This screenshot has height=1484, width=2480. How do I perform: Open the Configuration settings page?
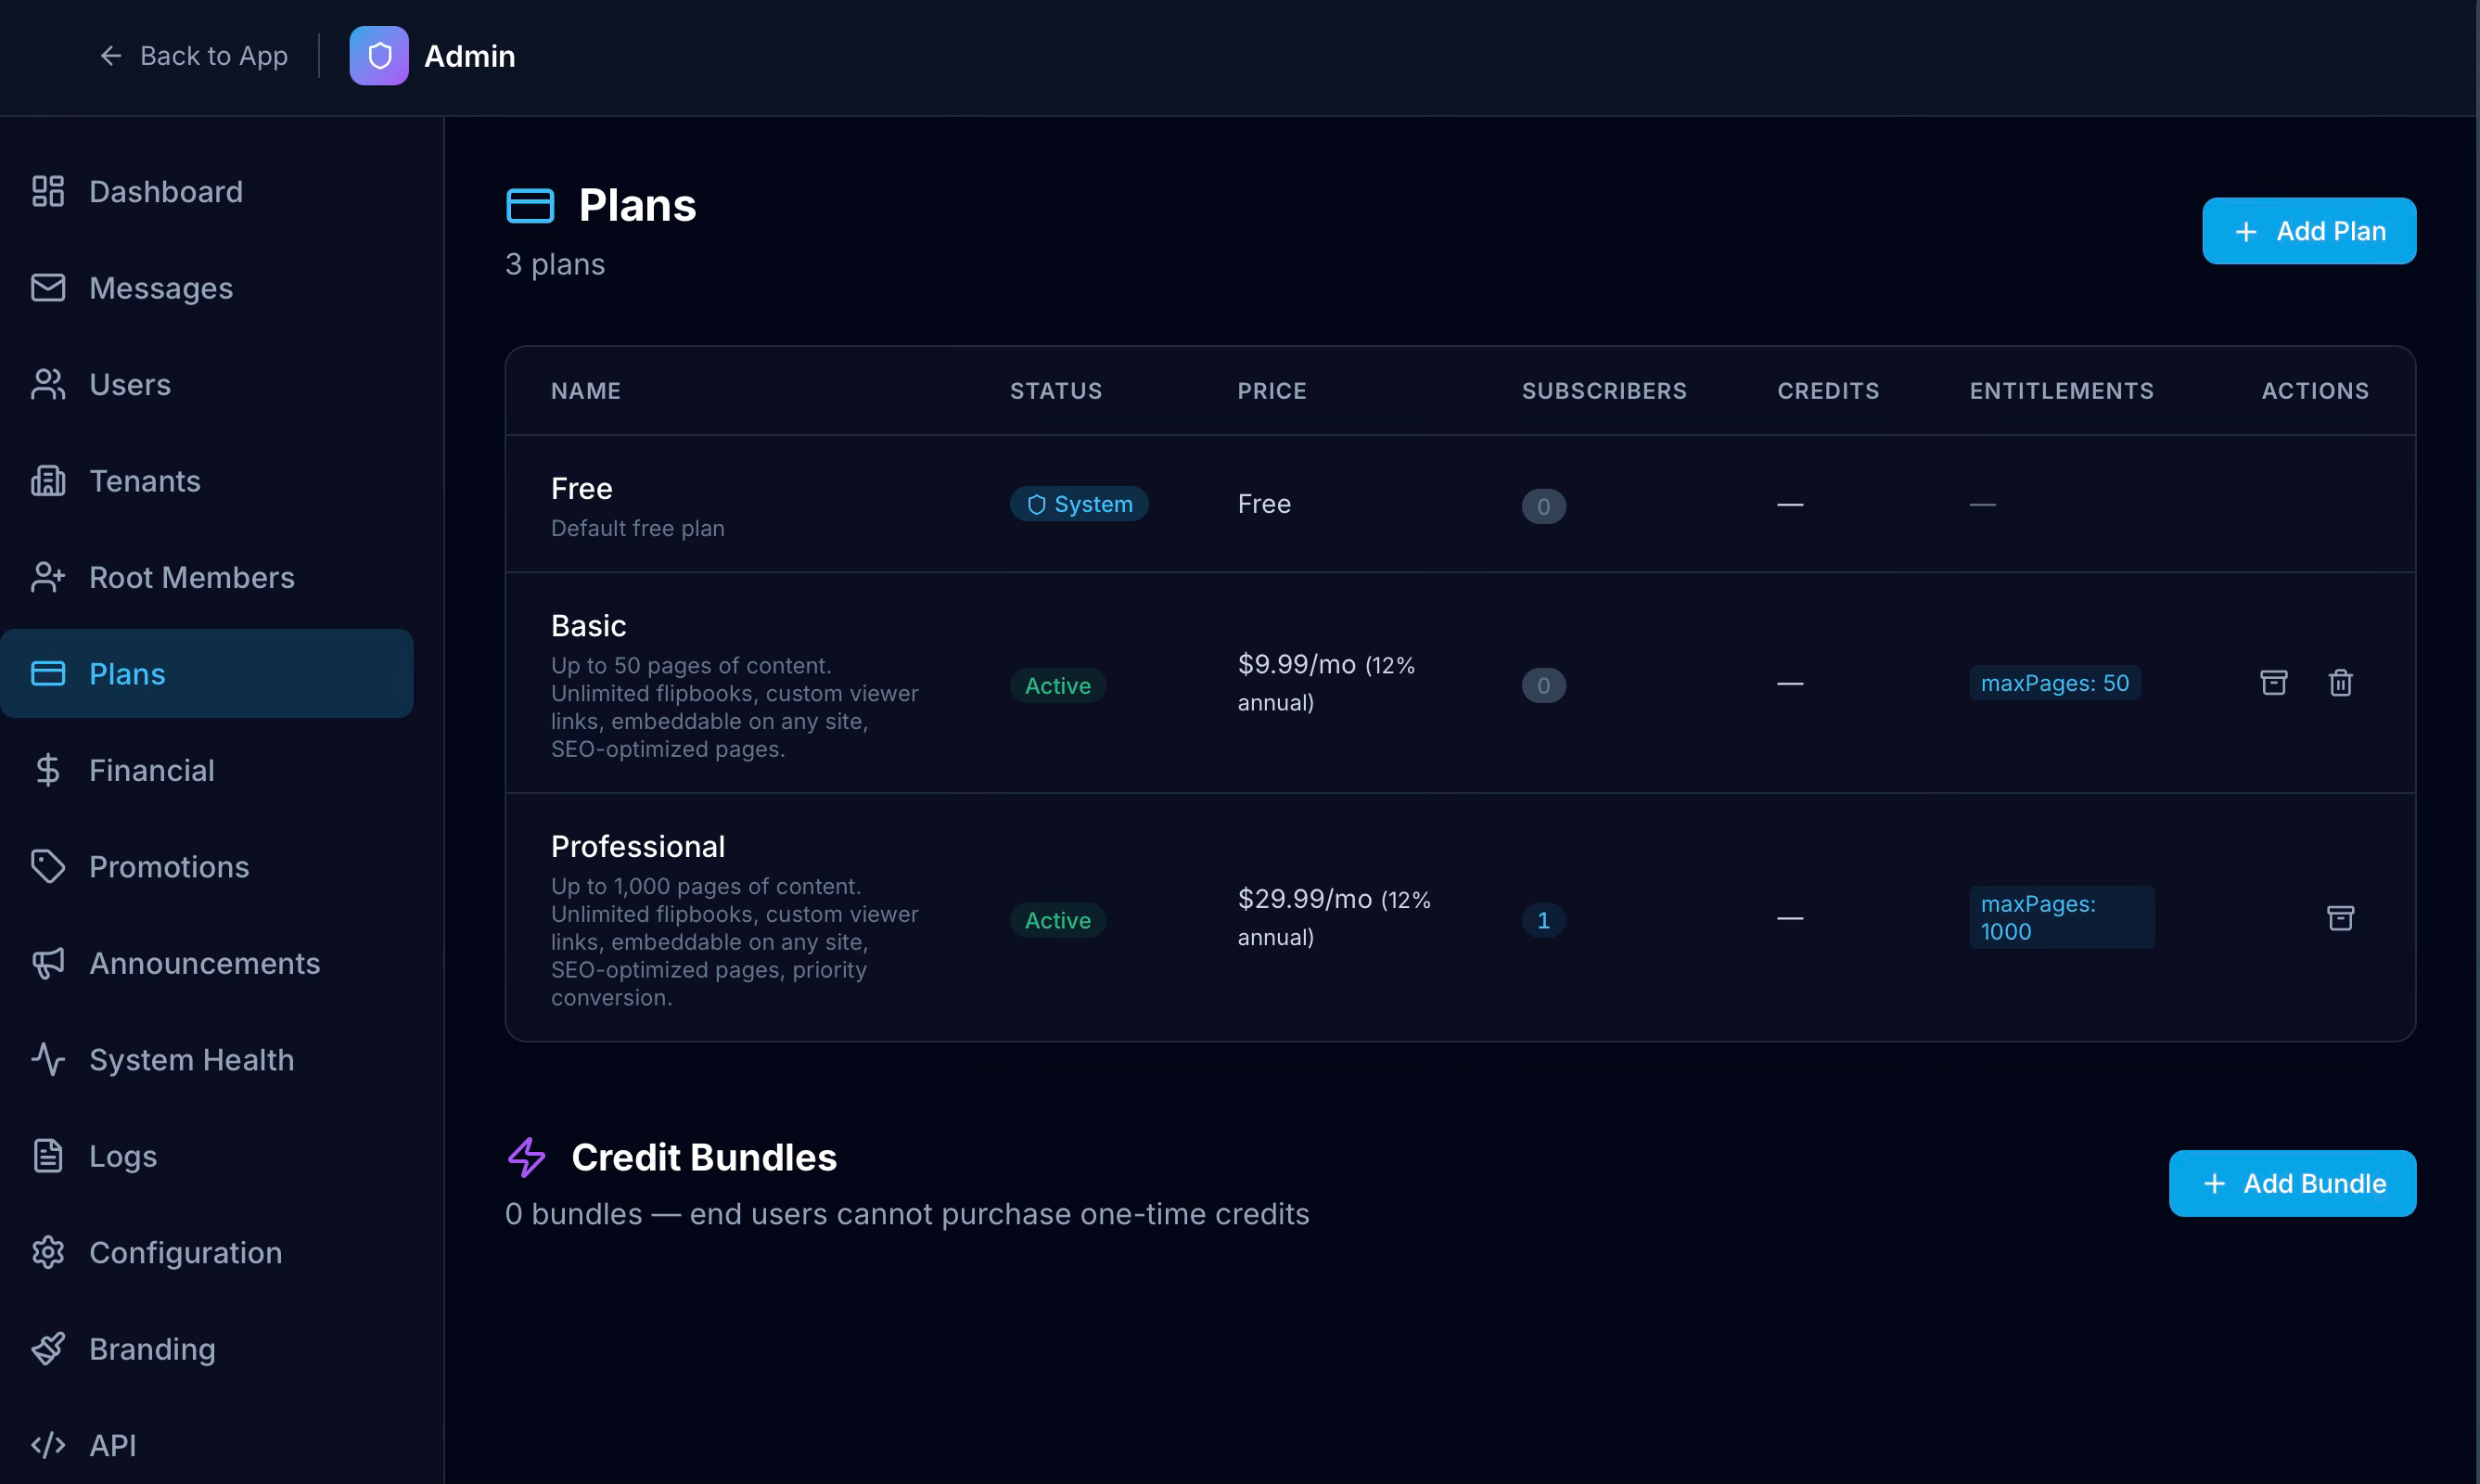click(x=185, y=1253)
